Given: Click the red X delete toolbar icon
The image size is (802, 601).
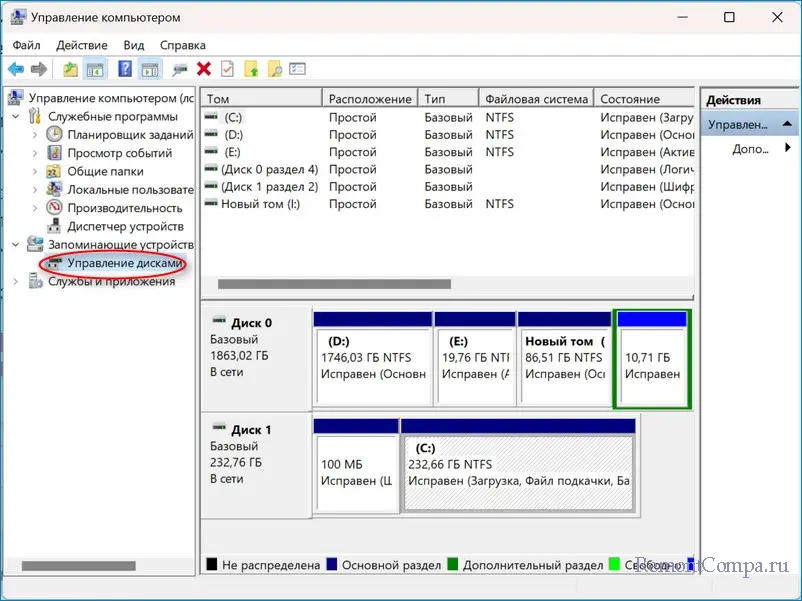Looking at the screenshot, I should tap(204, 69).
